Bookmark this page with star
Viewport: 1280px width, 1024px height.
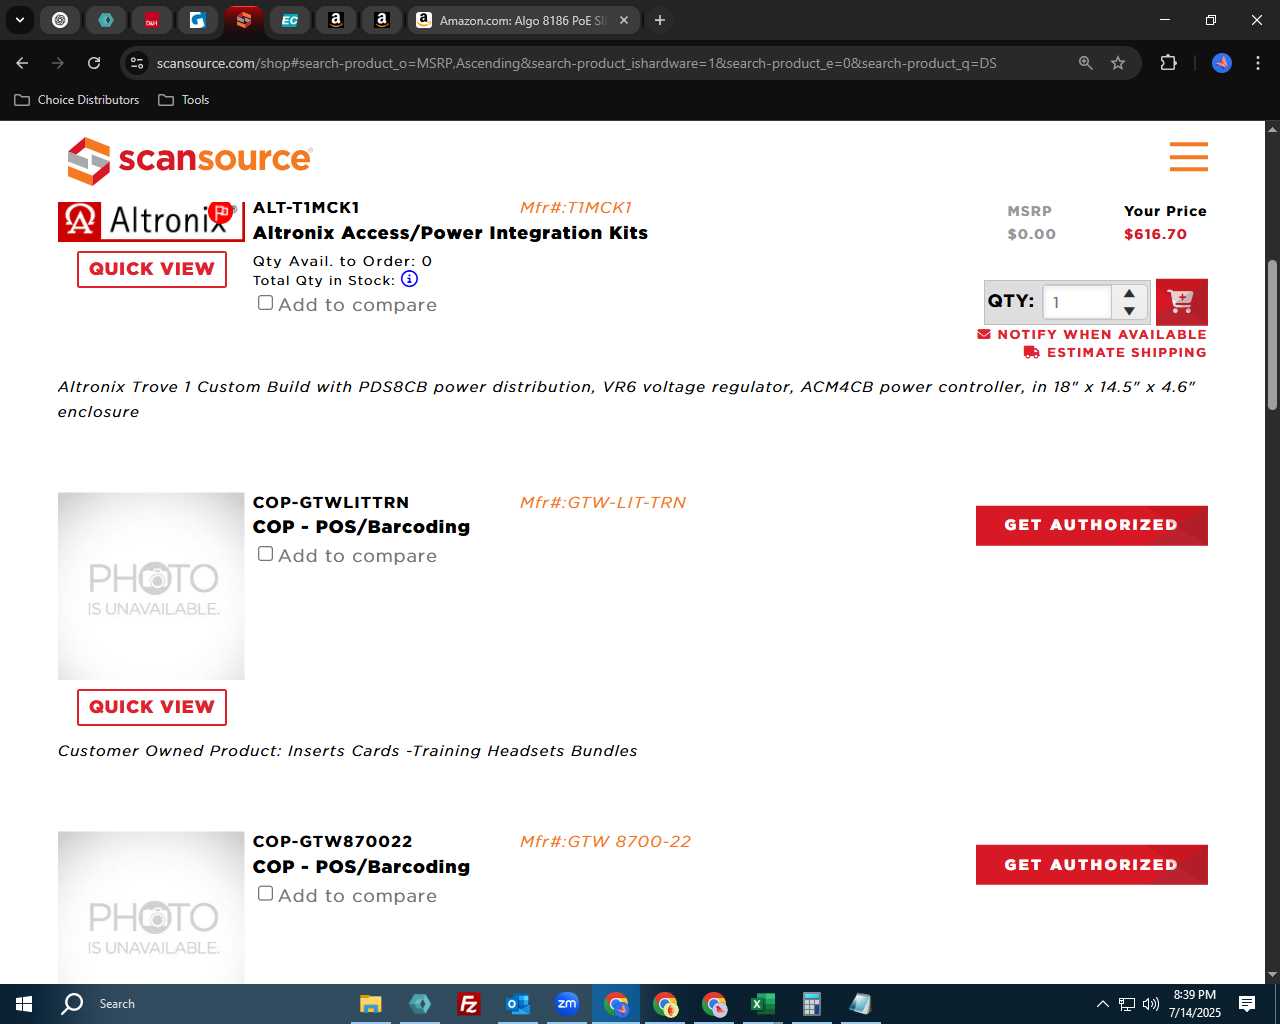tap(1118, 63)
